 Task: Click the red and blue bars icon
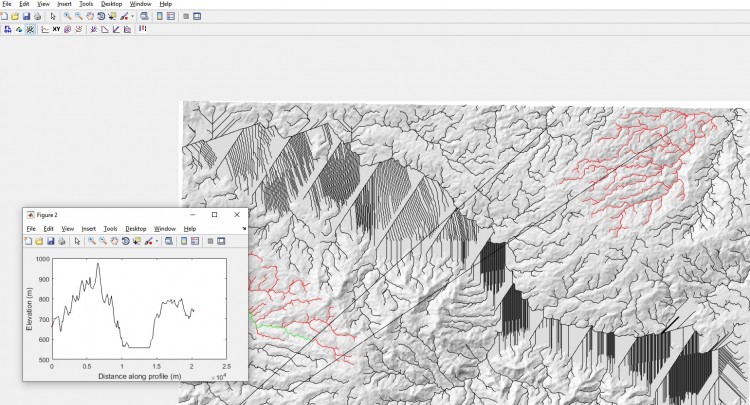[x=143, y=29]
